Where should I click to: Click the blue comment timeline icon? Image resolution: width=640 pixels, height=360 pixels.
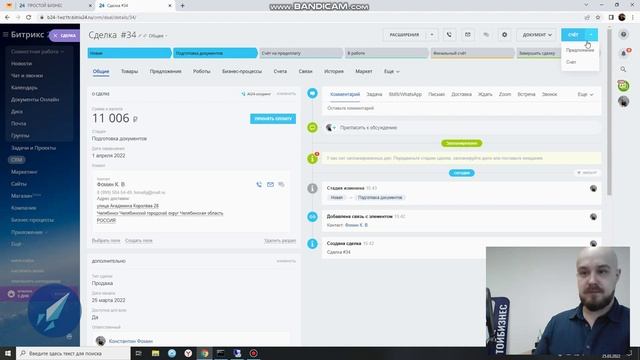point(312,93)
